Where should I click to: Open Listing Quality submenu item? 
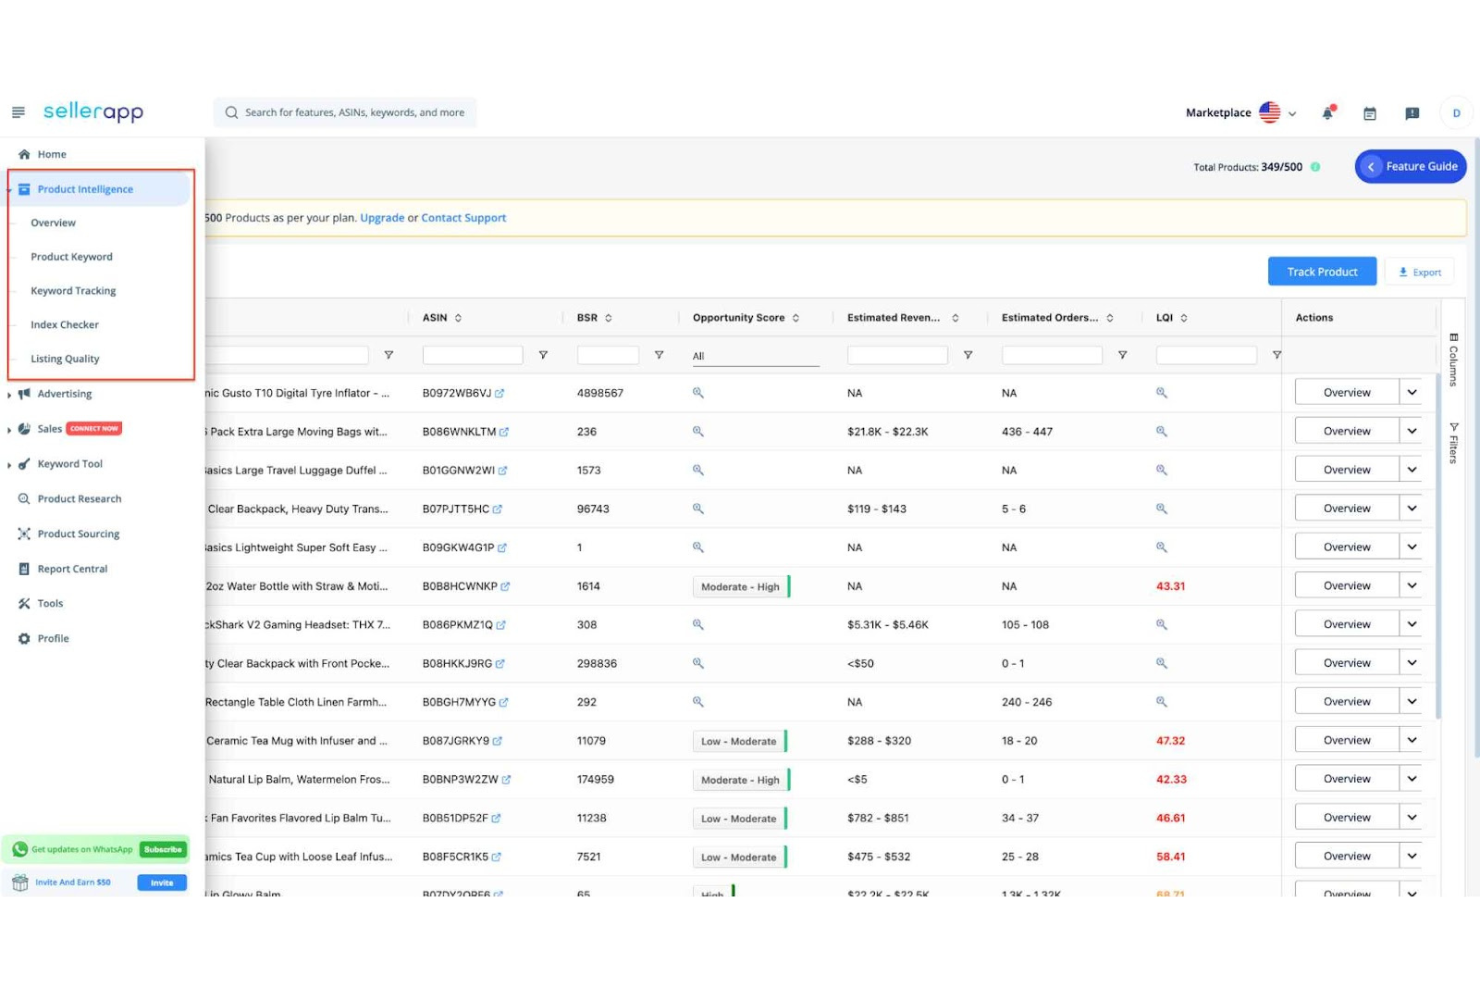click(x=65, y=359)
